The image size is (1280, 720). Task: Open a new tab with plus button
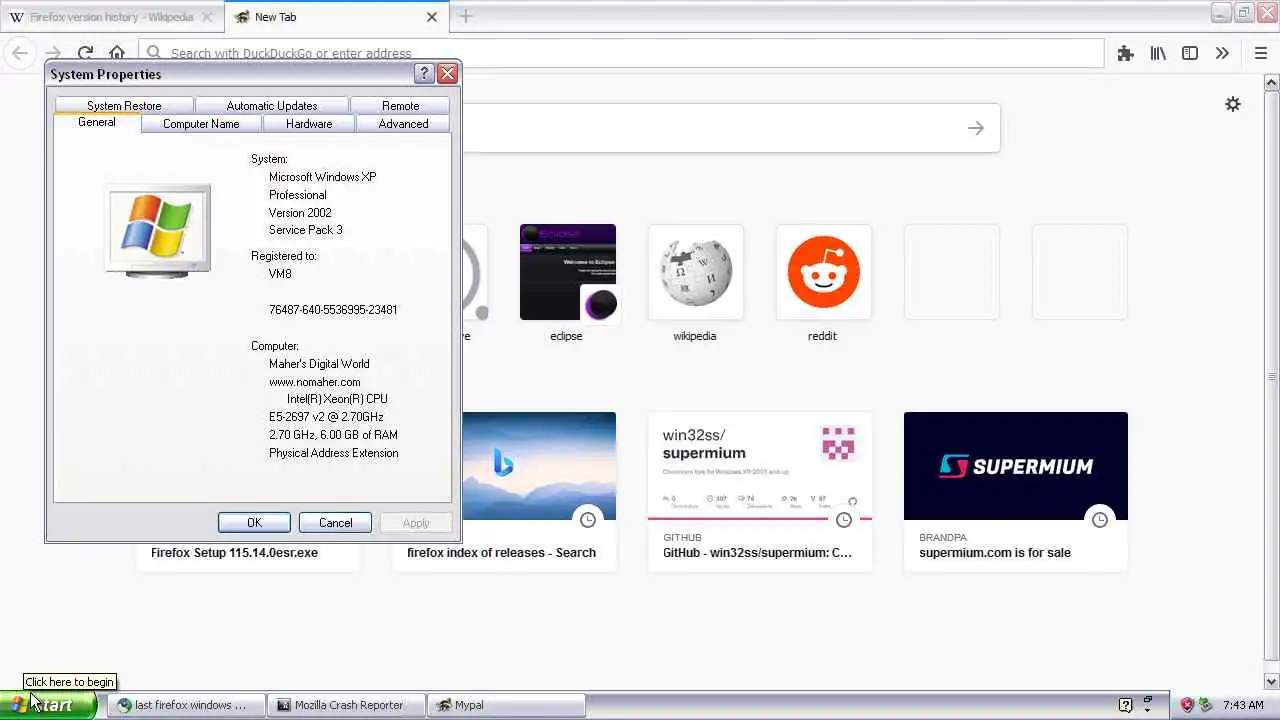coord(466,16)
